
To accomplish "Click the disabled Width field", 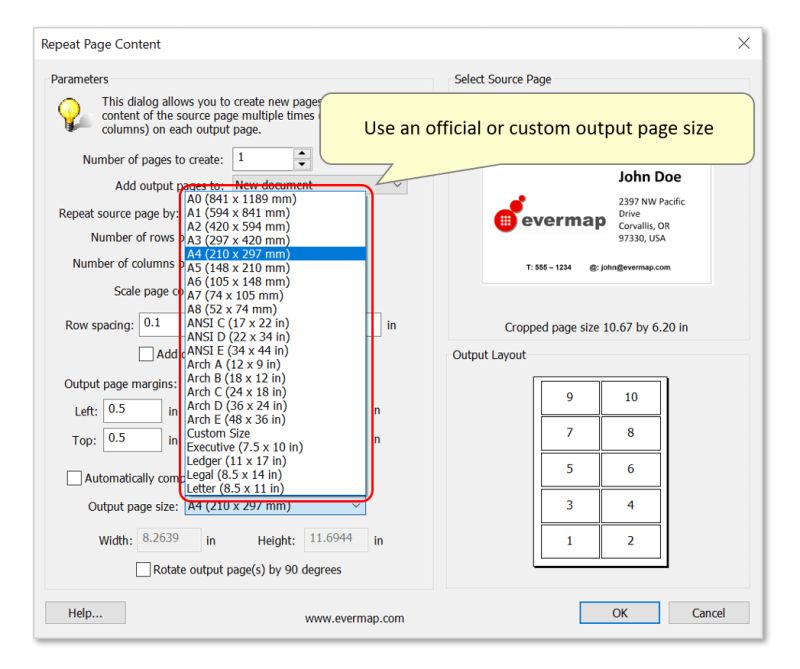I will [x=169, y=539].
